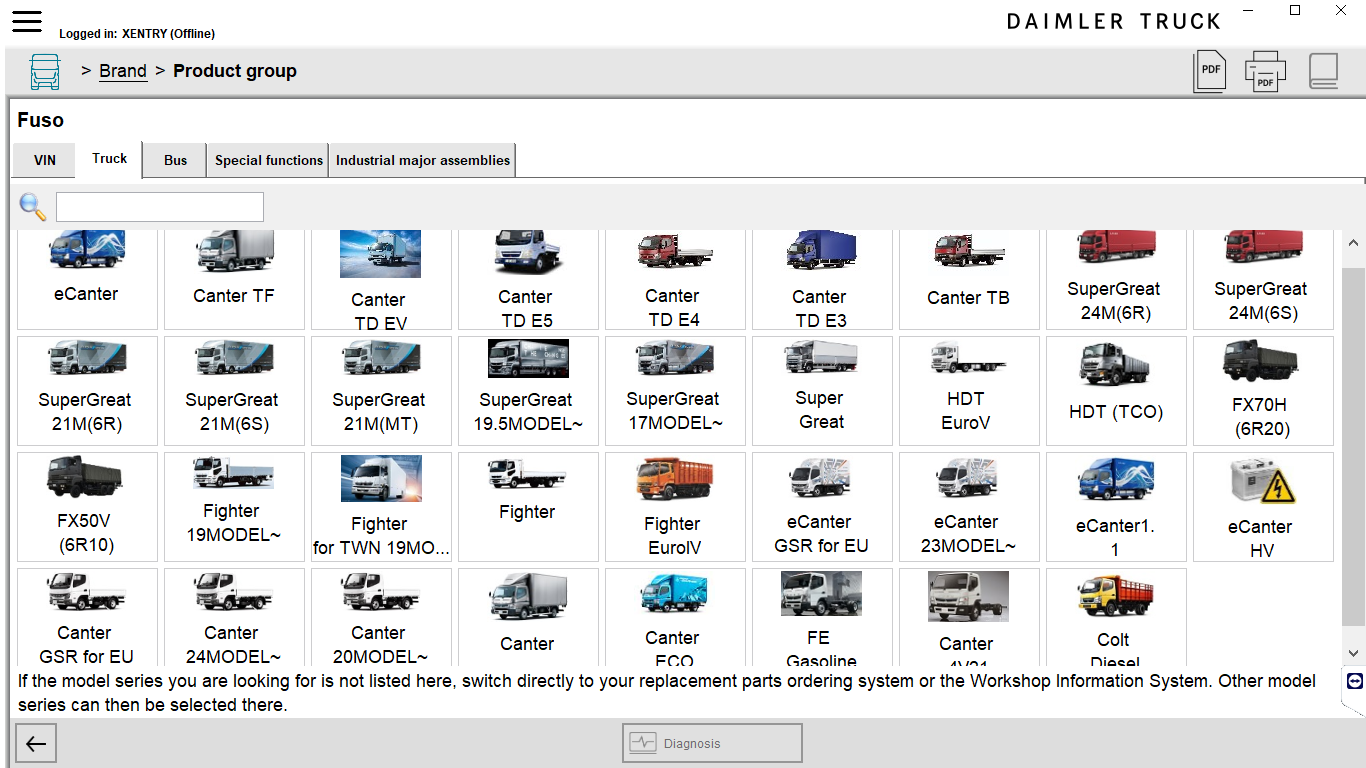Export page as PDF document icon
Screen dimensions: 1366x768
(1210, 71)
